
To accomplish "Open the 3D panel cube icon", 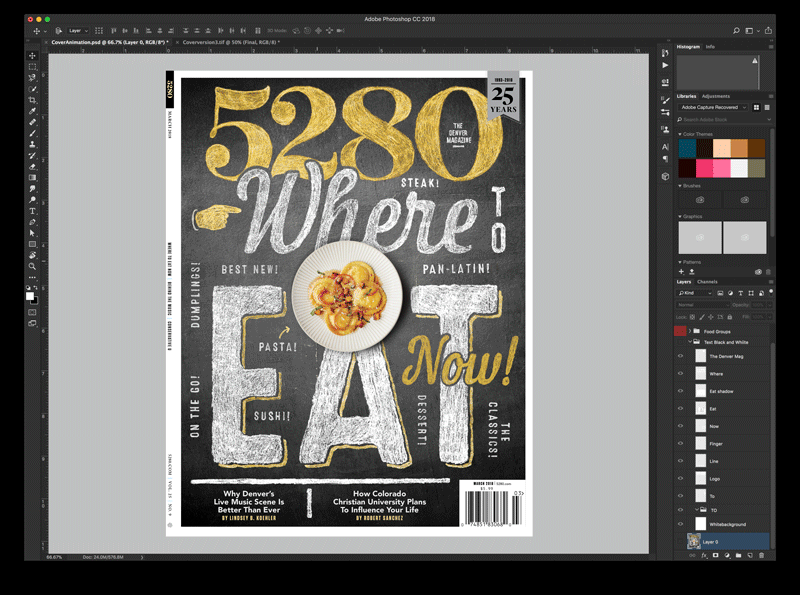I will pyautogui.click(x=665, y=177).
